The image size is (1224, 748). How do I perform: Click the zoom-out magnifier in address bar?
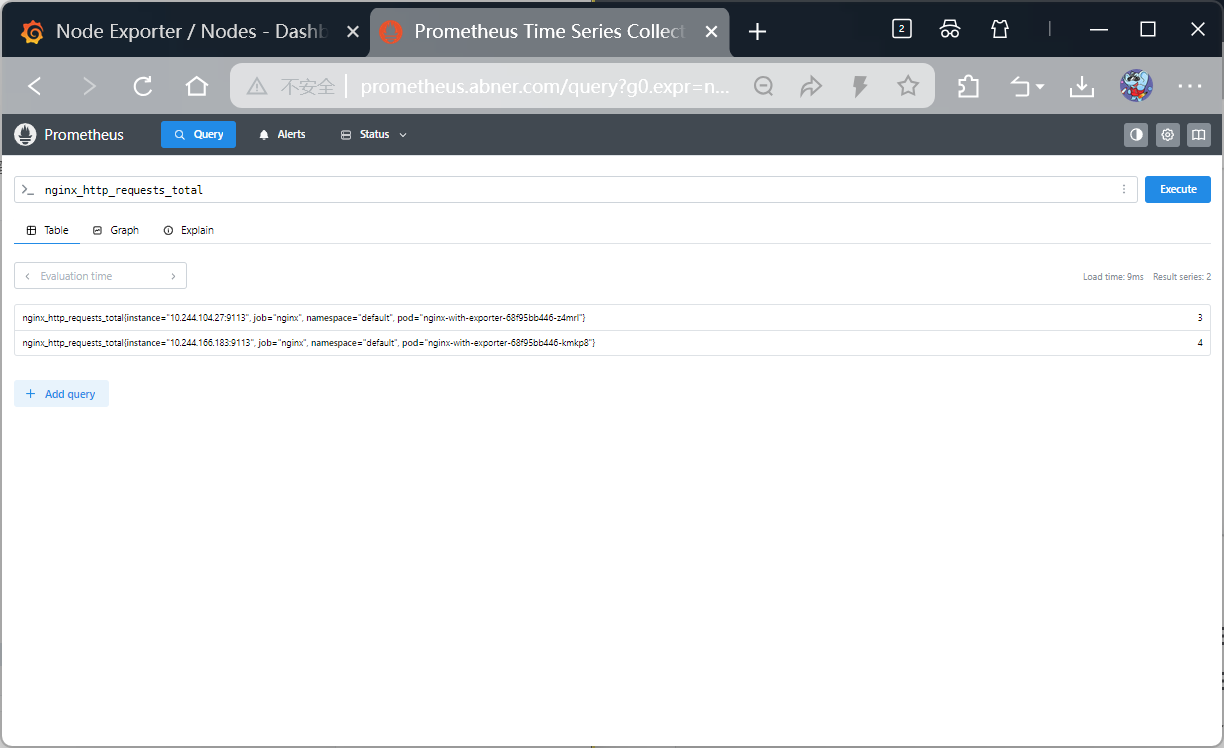point(763,87)
